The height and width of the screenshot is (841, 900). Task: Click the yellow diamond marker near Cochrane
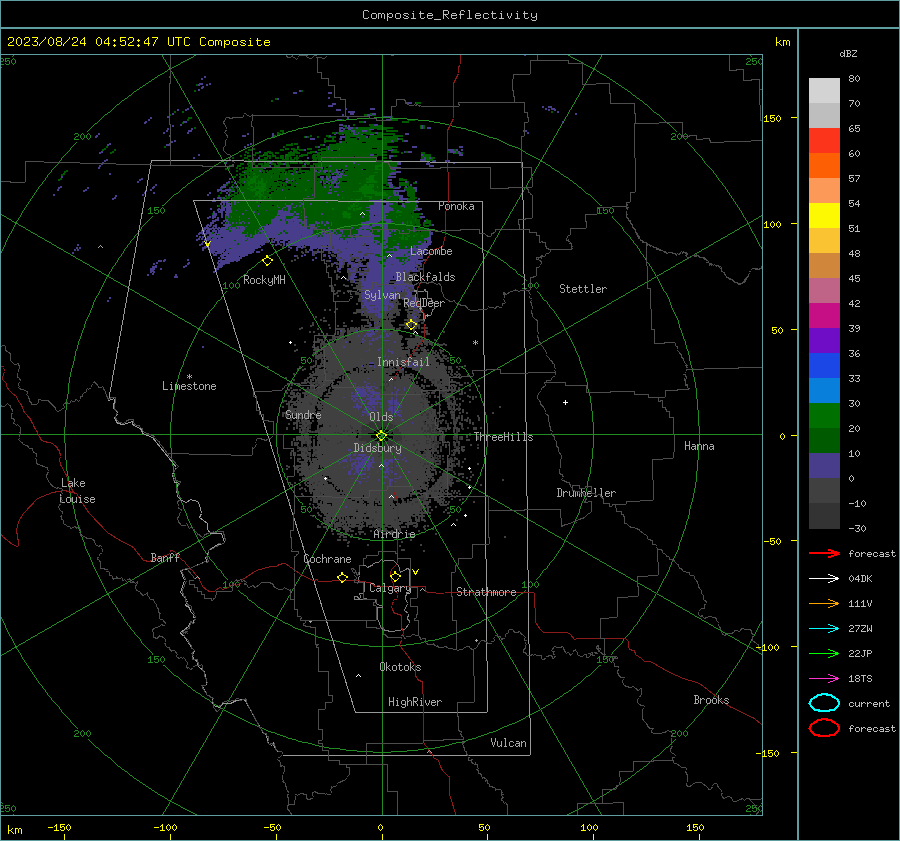342,577
